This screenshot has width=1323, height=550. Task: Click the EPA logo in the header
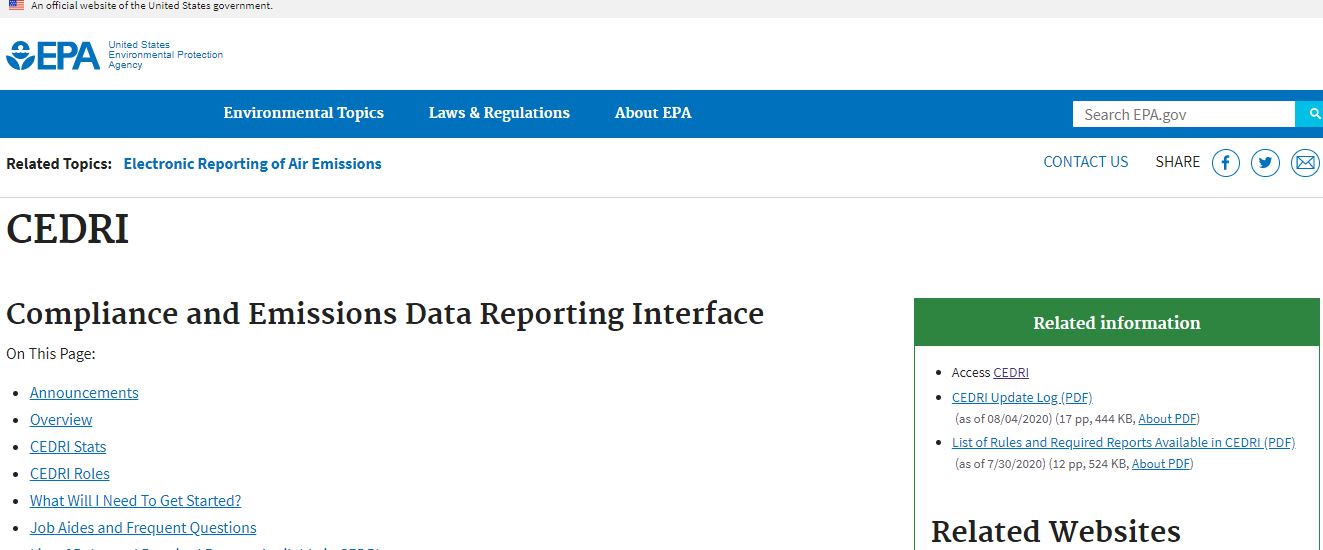click(x=54, y=55)
